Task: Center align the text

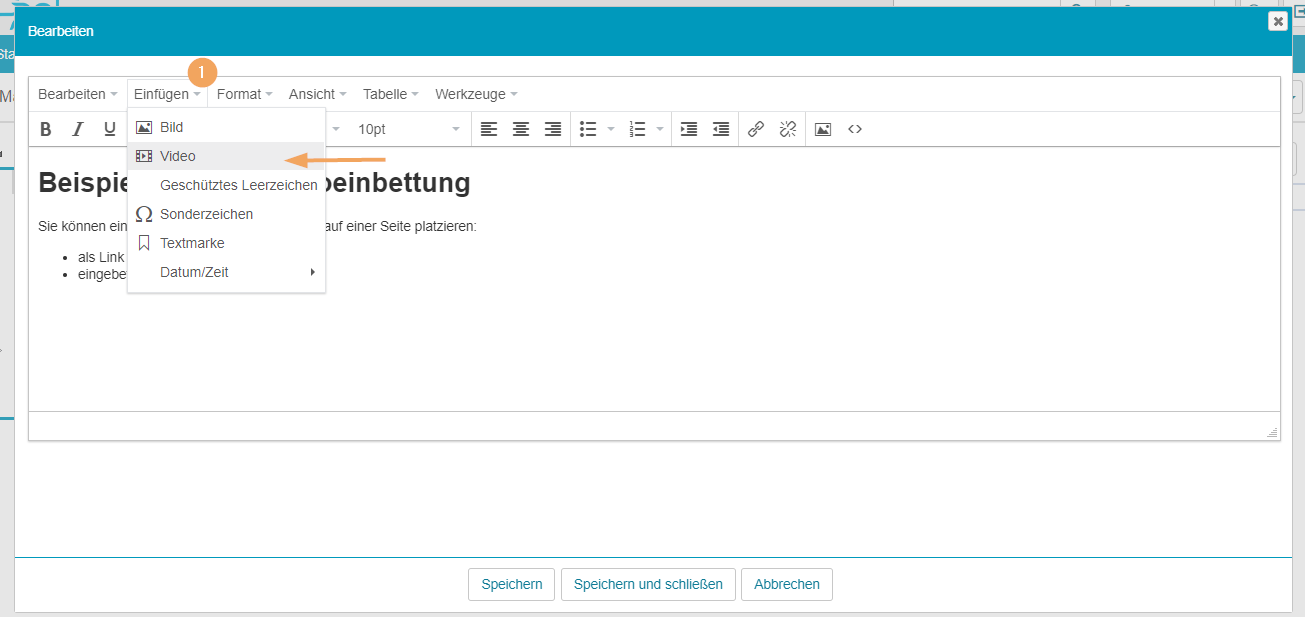Action: point(521,129)
